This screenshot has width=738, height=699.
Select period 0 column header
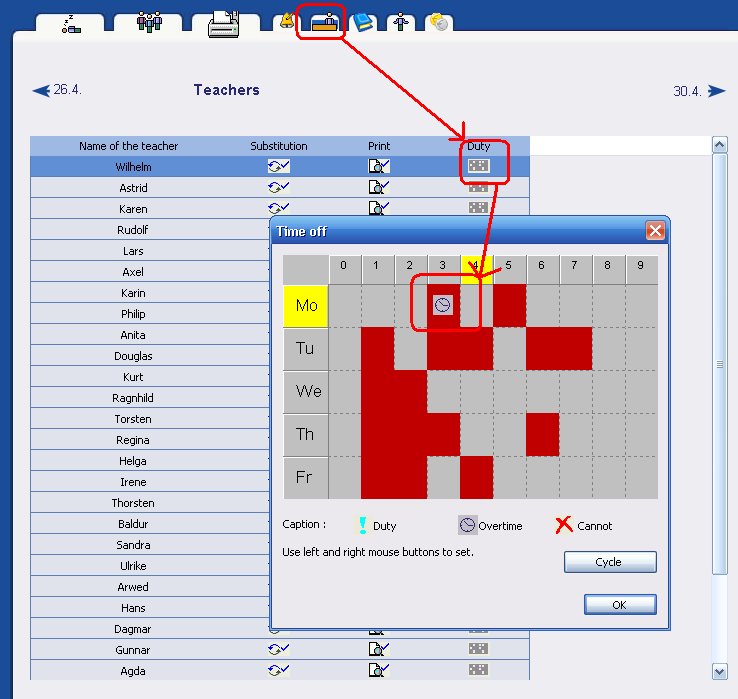point(345,270)
